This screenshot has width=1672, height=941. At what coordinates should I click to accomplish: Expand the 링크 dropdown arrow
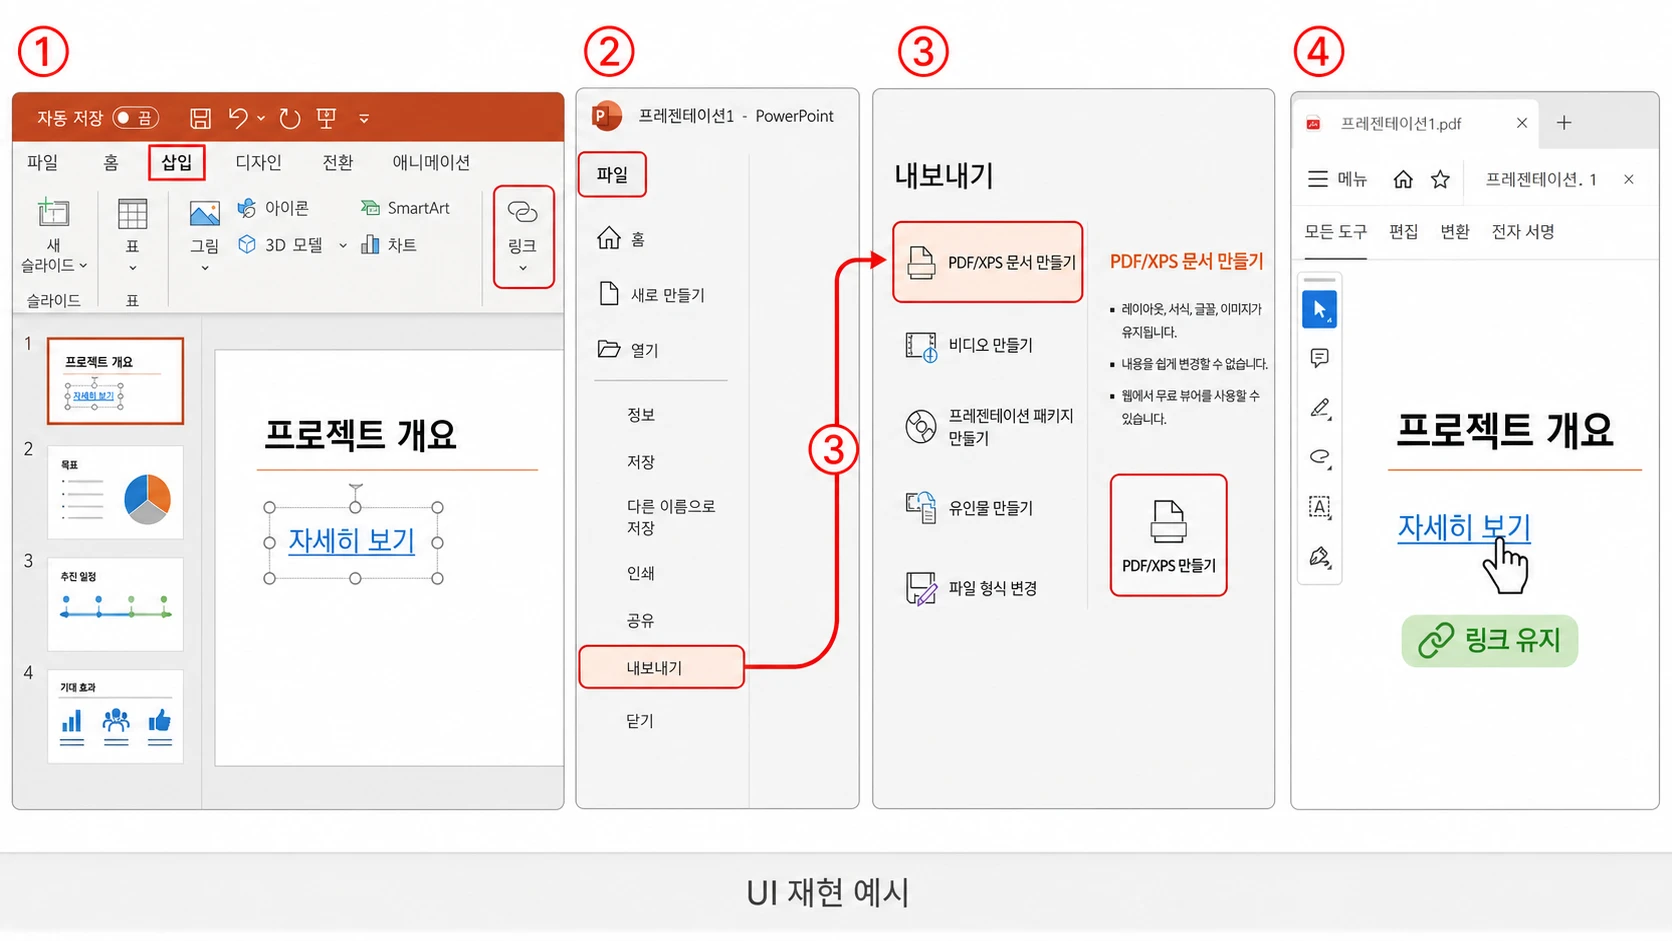(x=522, y=268)
